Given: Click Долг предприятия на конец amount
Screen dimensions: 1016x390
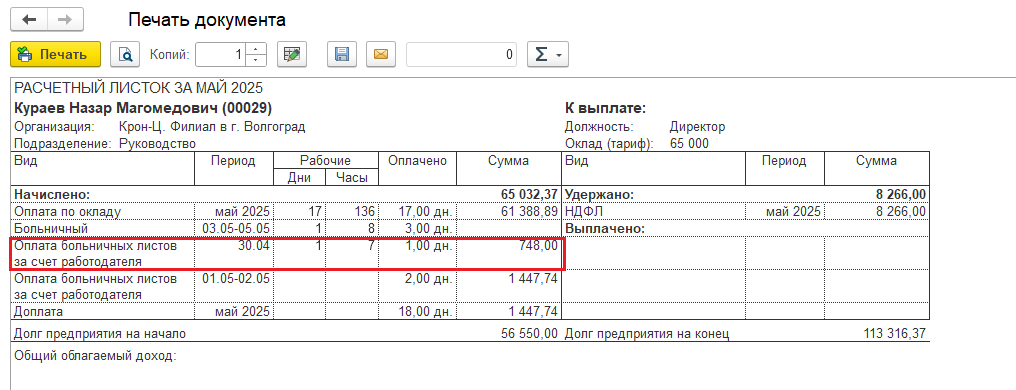Looking at the screenshot, I should tap(893, 334).
